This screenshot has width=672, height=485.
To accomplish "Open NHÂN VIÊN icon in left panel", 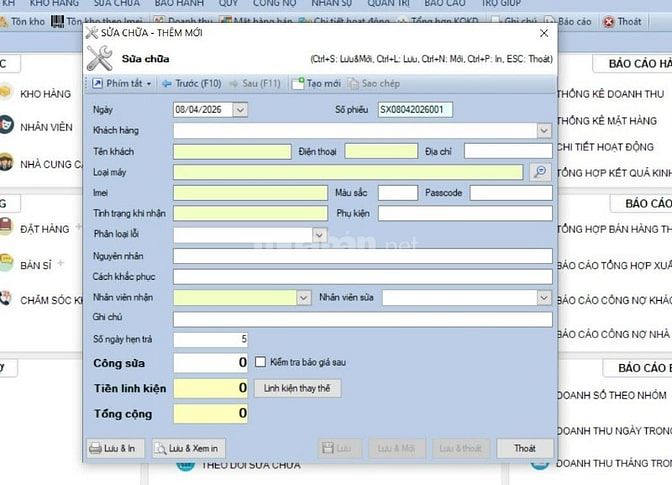I will tap(6, 125).
